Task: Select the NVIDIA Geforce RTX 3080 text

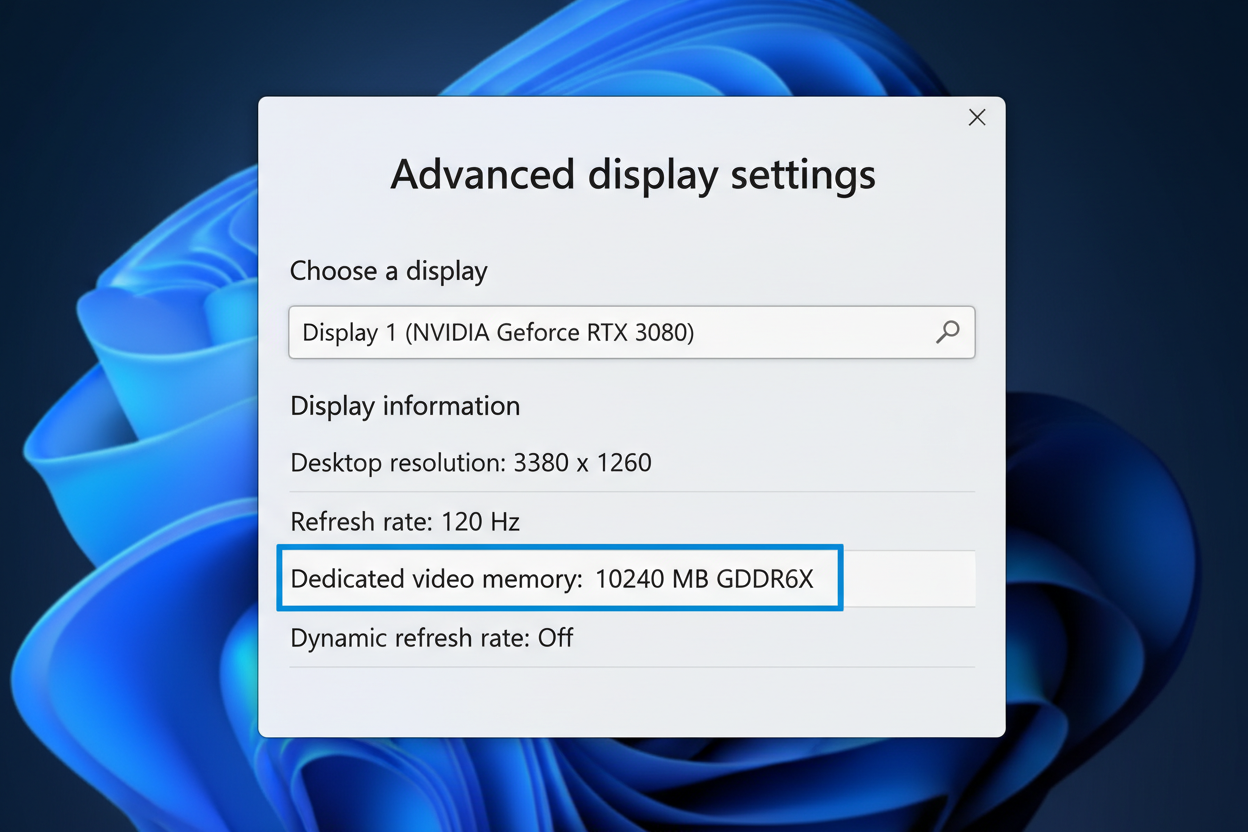Action: pyautogui.click(x=550, y=333)
